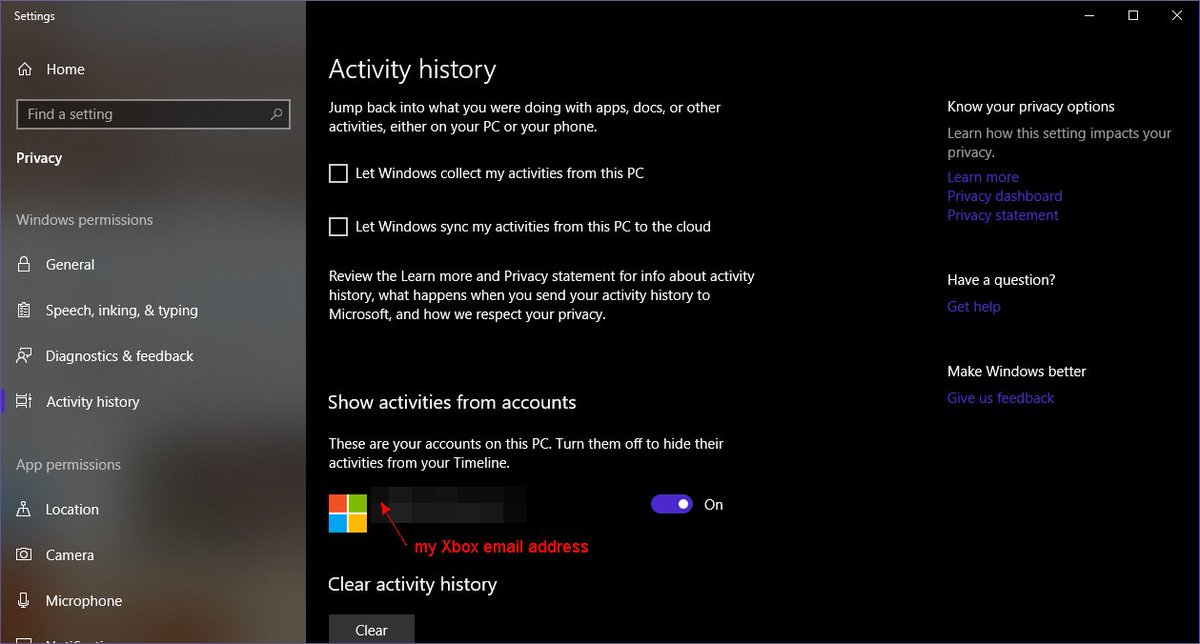This screenshot has width=1200, height=644.
Task: Click the Activity history icon in sidebar
Action: [x=25, y=402]
